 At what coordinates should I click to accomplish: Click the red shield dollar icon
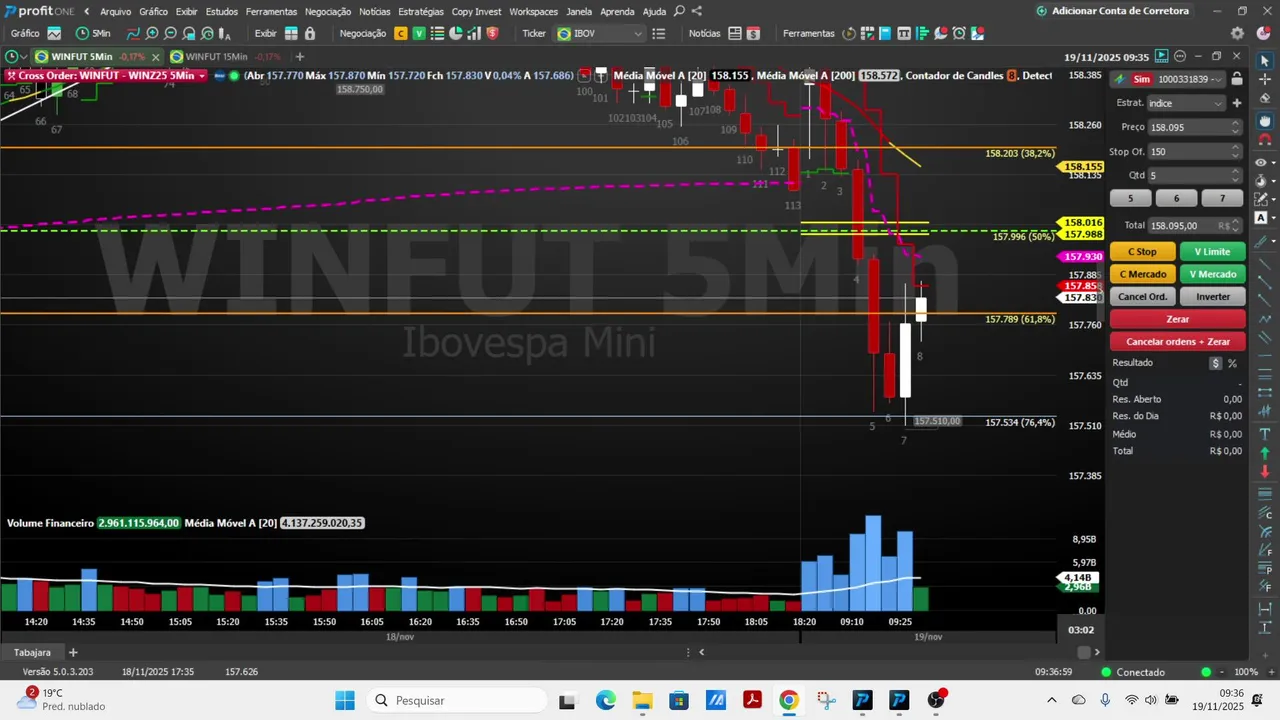(492, 33)
